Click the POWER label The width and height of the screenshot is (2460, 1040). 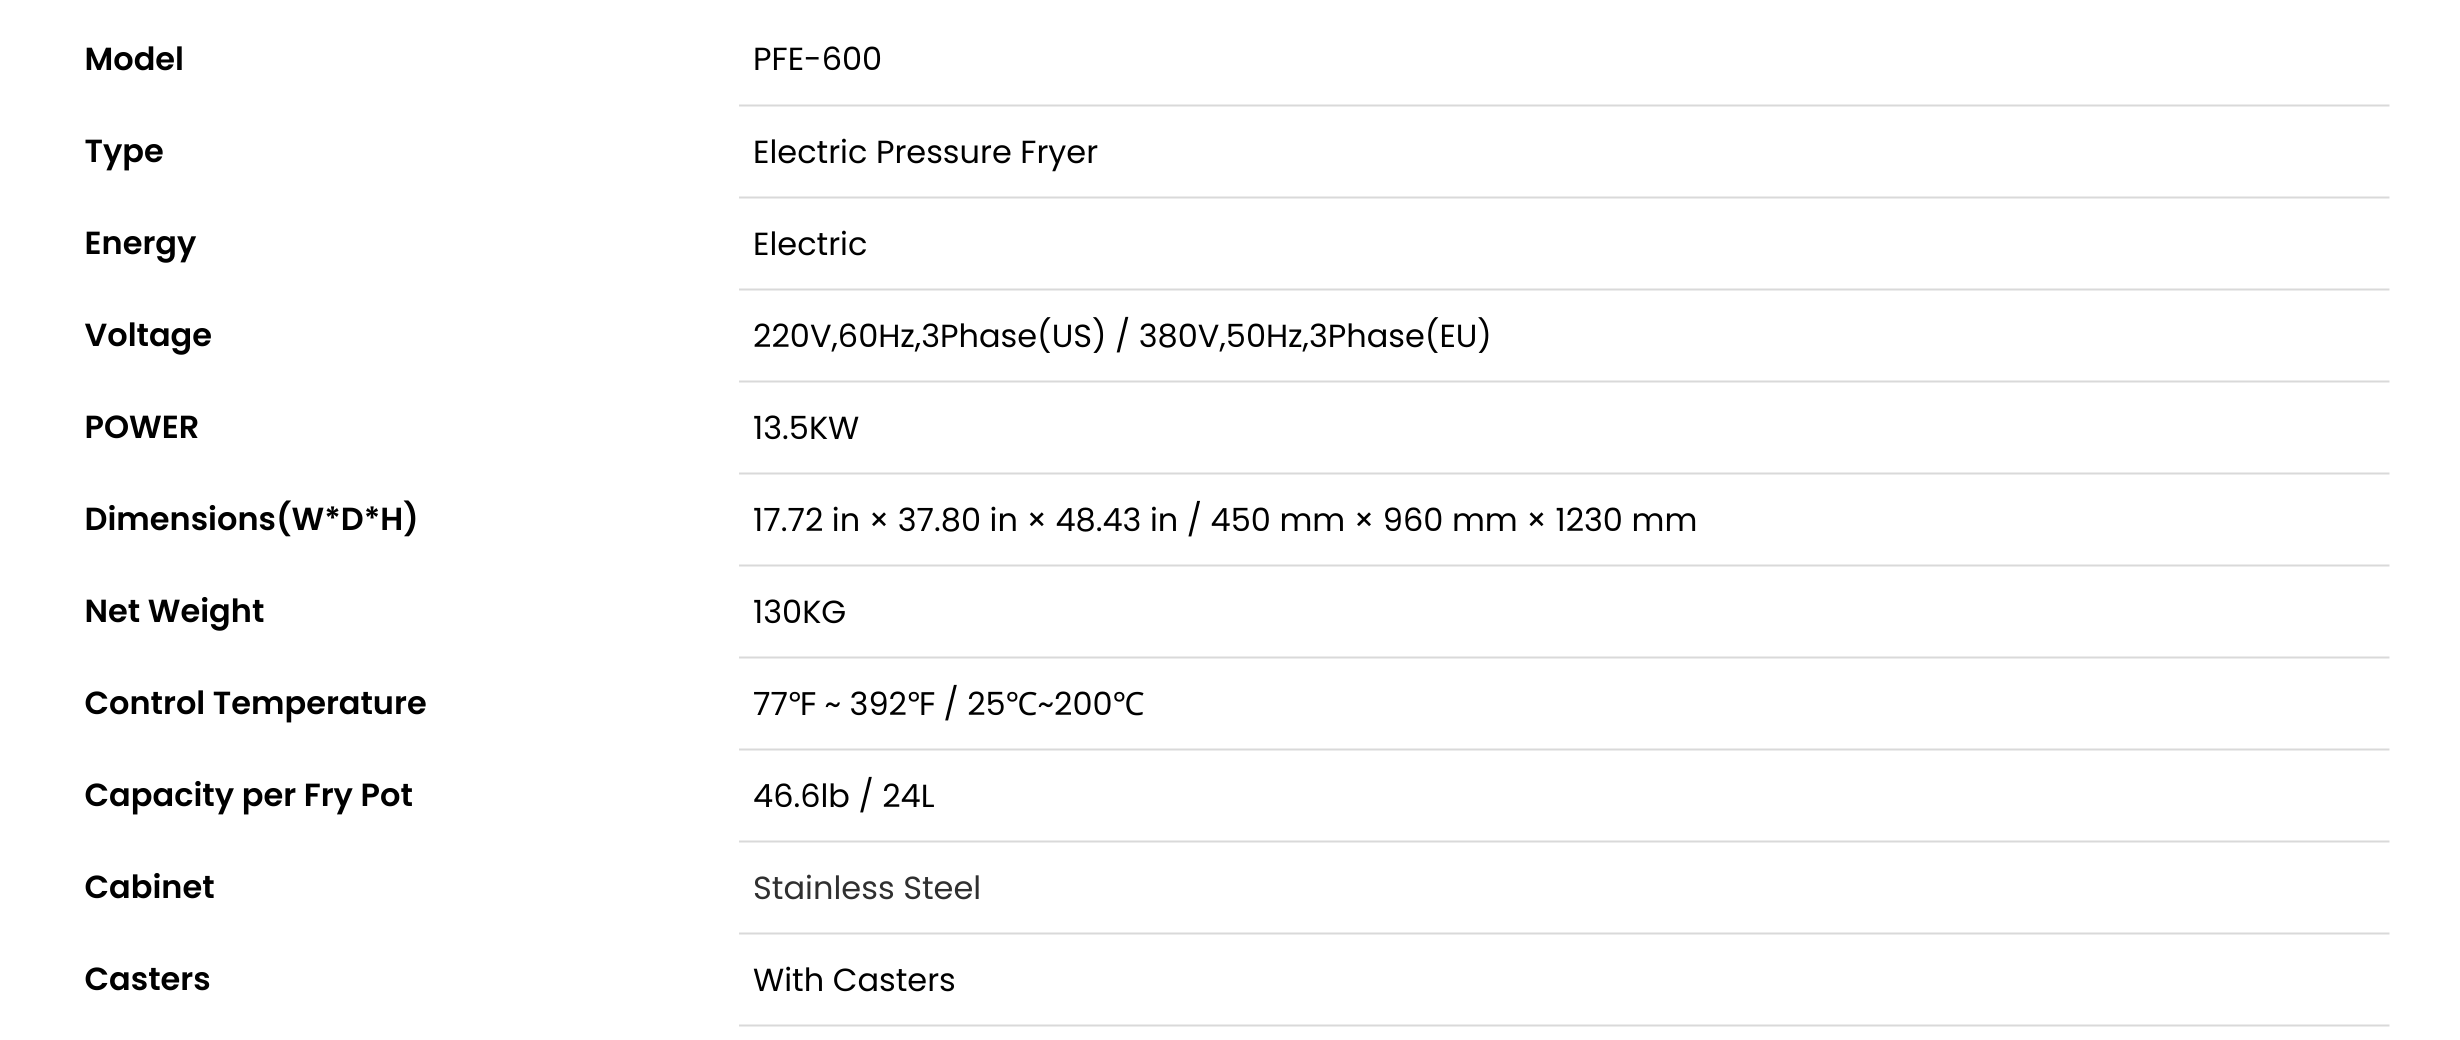(141, 427)
